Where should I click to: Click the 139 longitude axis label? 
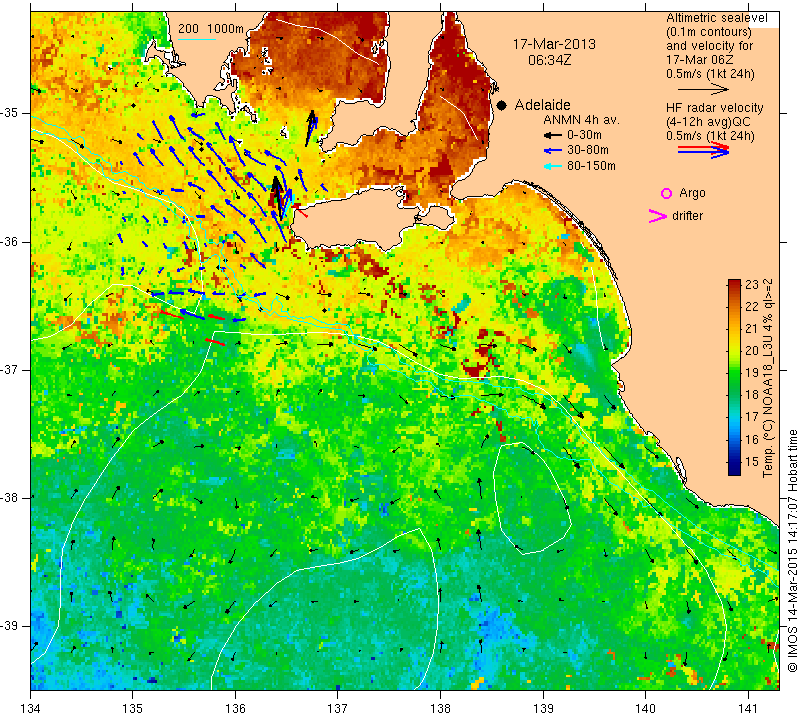[x=543, y=709]
